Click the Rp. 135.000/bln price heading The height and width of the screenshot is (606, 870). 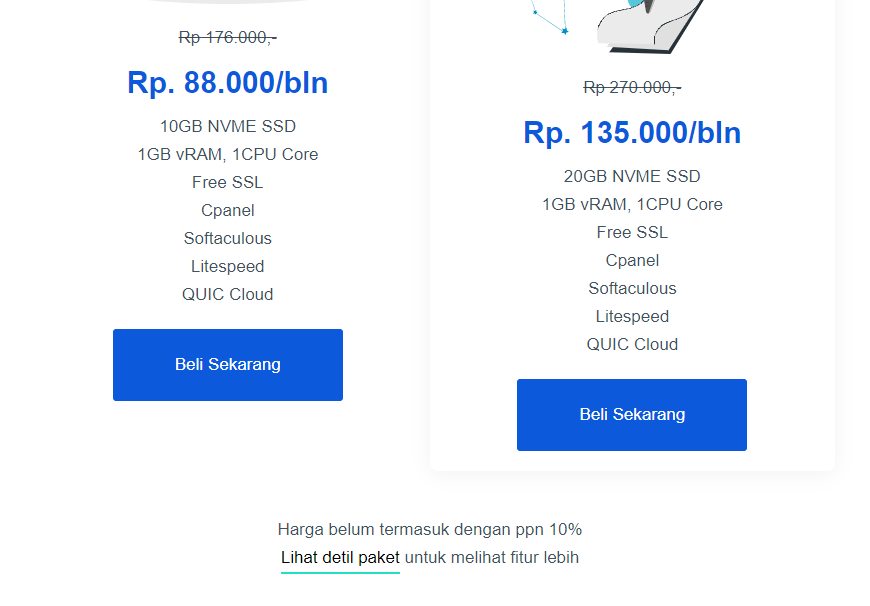(632, 133)
